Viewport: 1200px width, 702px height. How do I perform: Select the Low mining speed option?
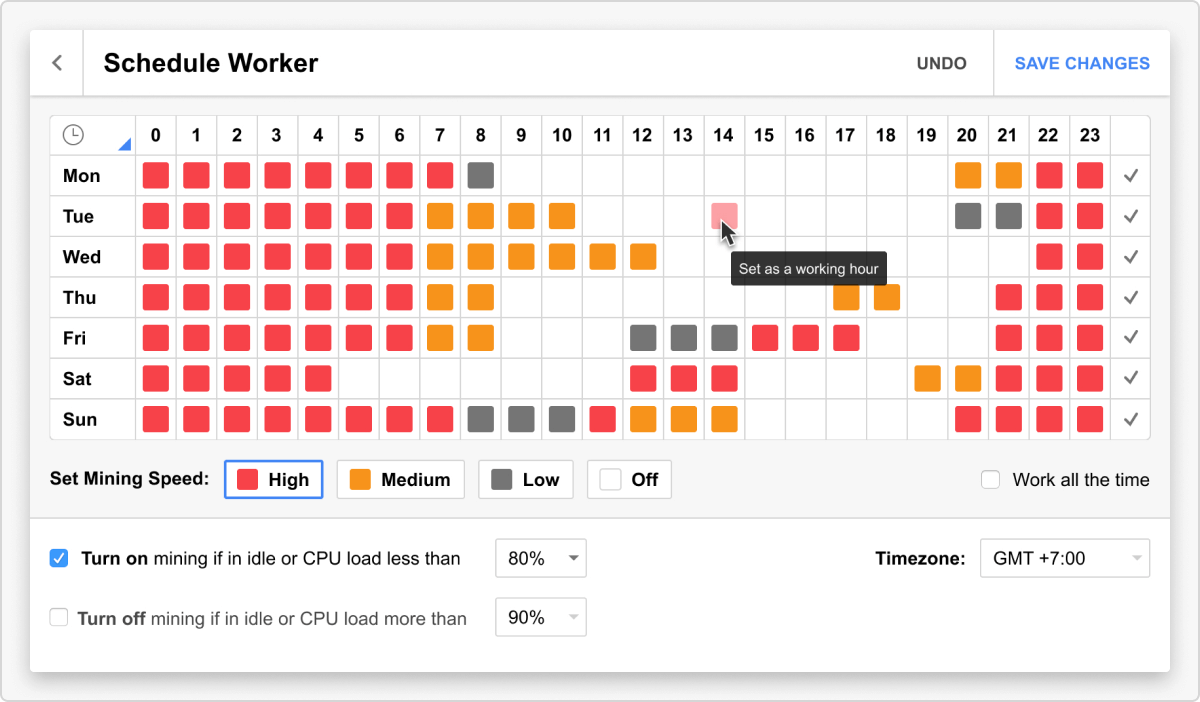click(526, 480)
